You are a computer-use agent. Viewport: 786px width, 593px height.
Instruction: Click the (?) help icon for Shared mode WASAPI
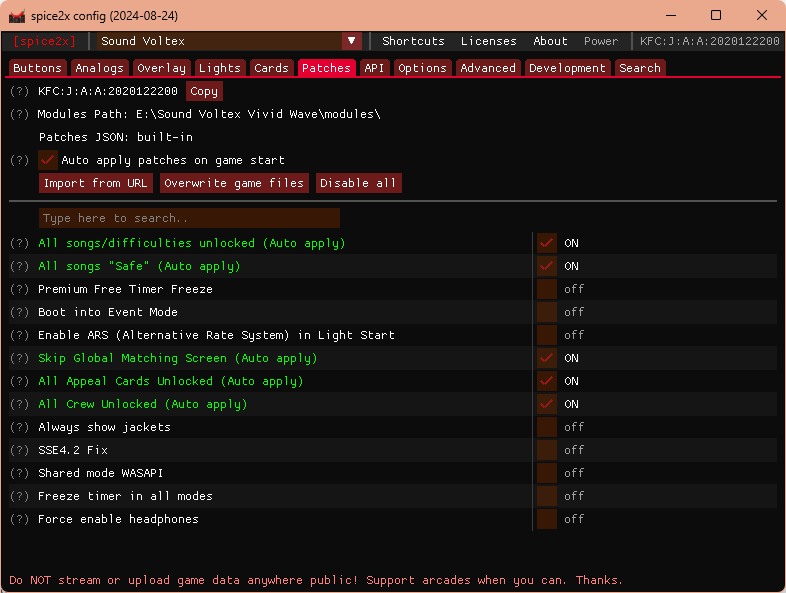click(19, 473)
